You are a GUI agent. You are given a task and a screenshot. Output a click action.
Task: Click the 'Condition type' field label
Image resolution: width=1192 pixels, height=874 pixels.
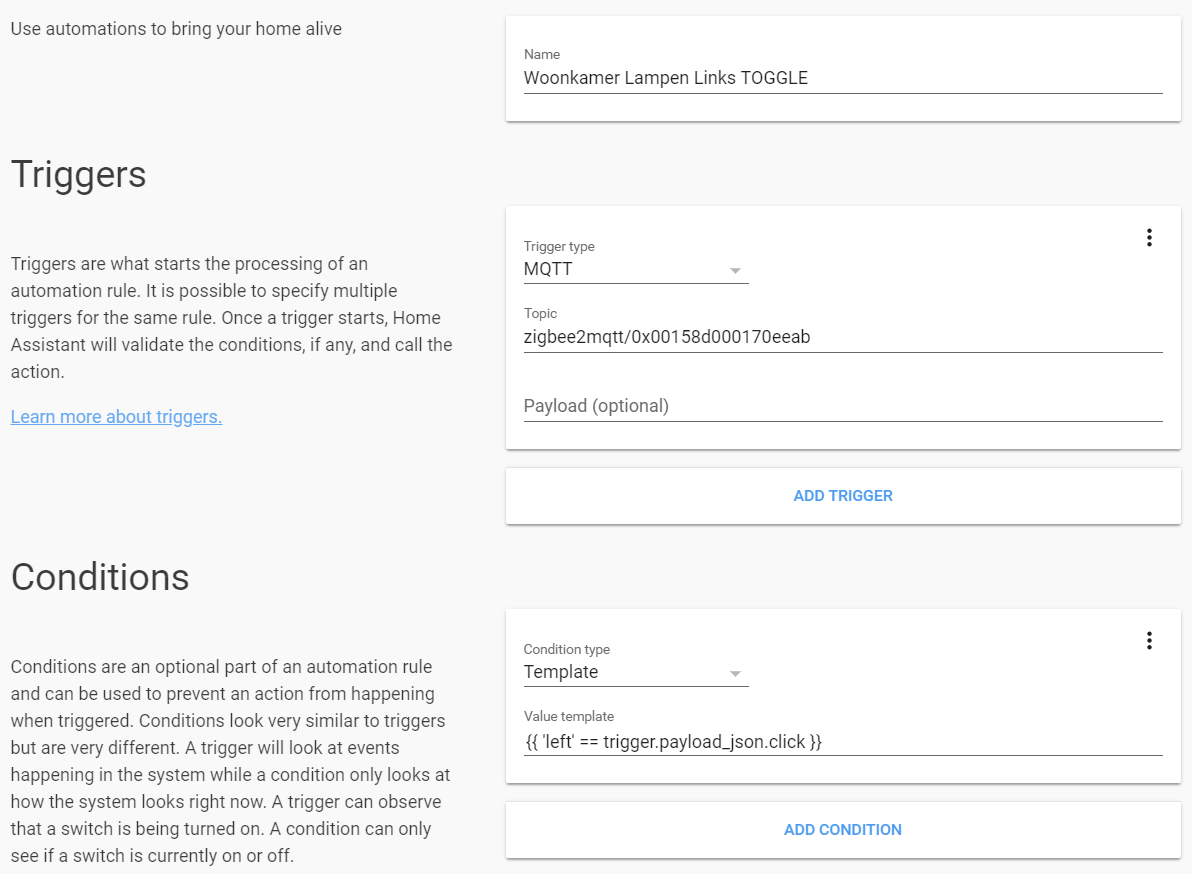[x=567, y=649]
